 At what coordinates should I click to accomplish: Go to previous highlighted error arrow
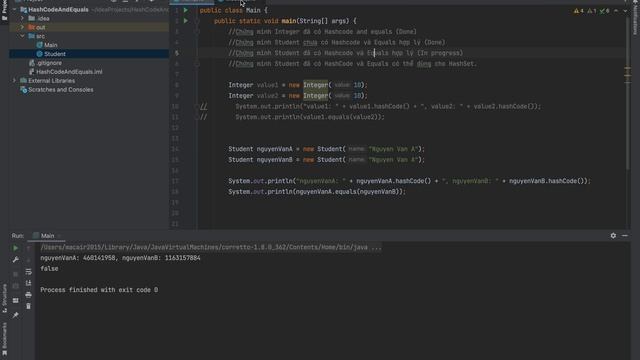pyautogui.click(x=616, y=11)
